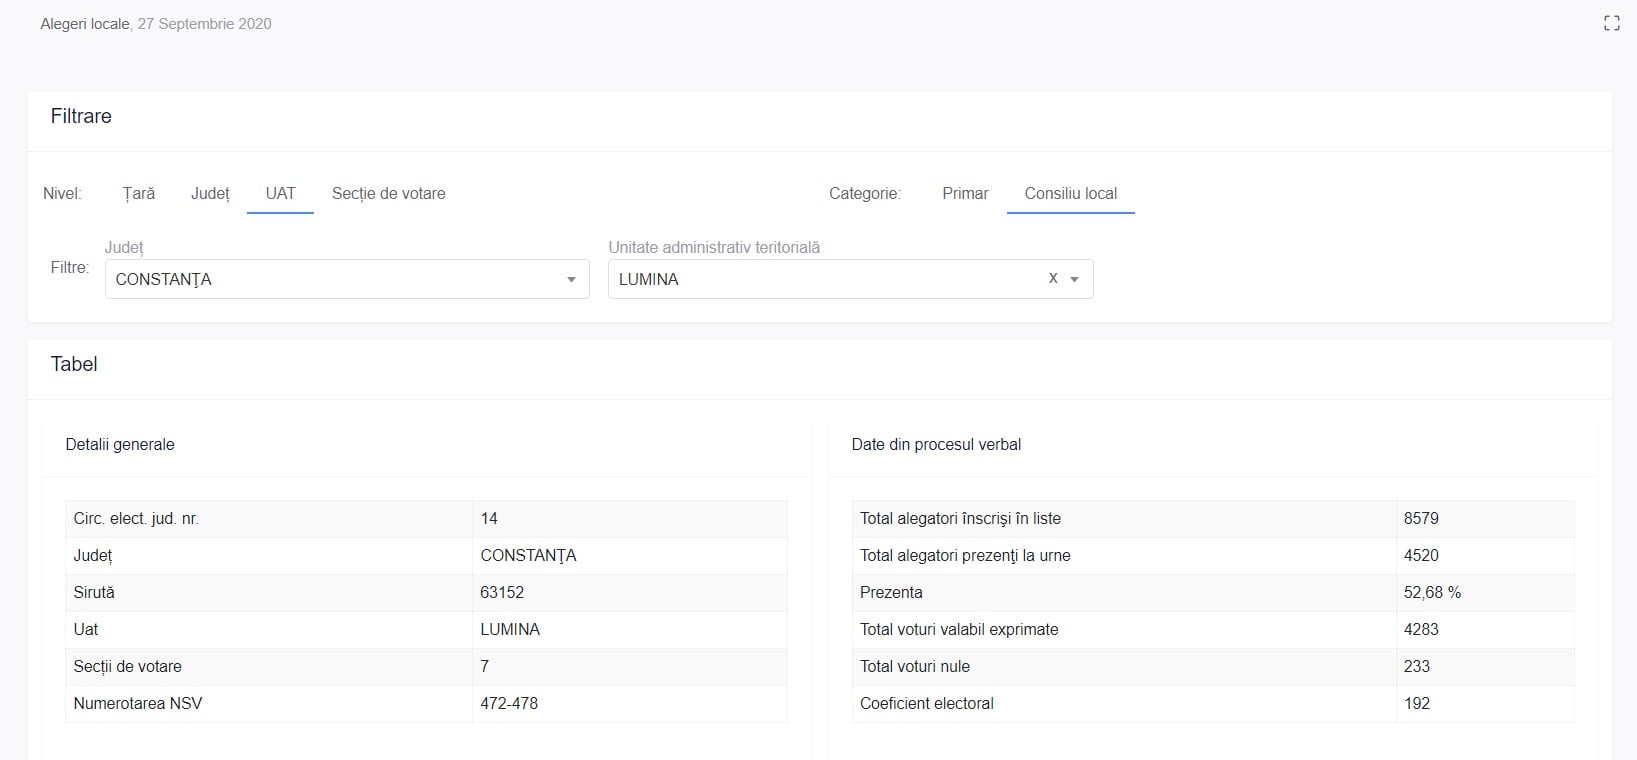Viewport: 1637px width, 760px height.
Task: Toggle fullscreen view icon
Action: [x=1611, y=23]
